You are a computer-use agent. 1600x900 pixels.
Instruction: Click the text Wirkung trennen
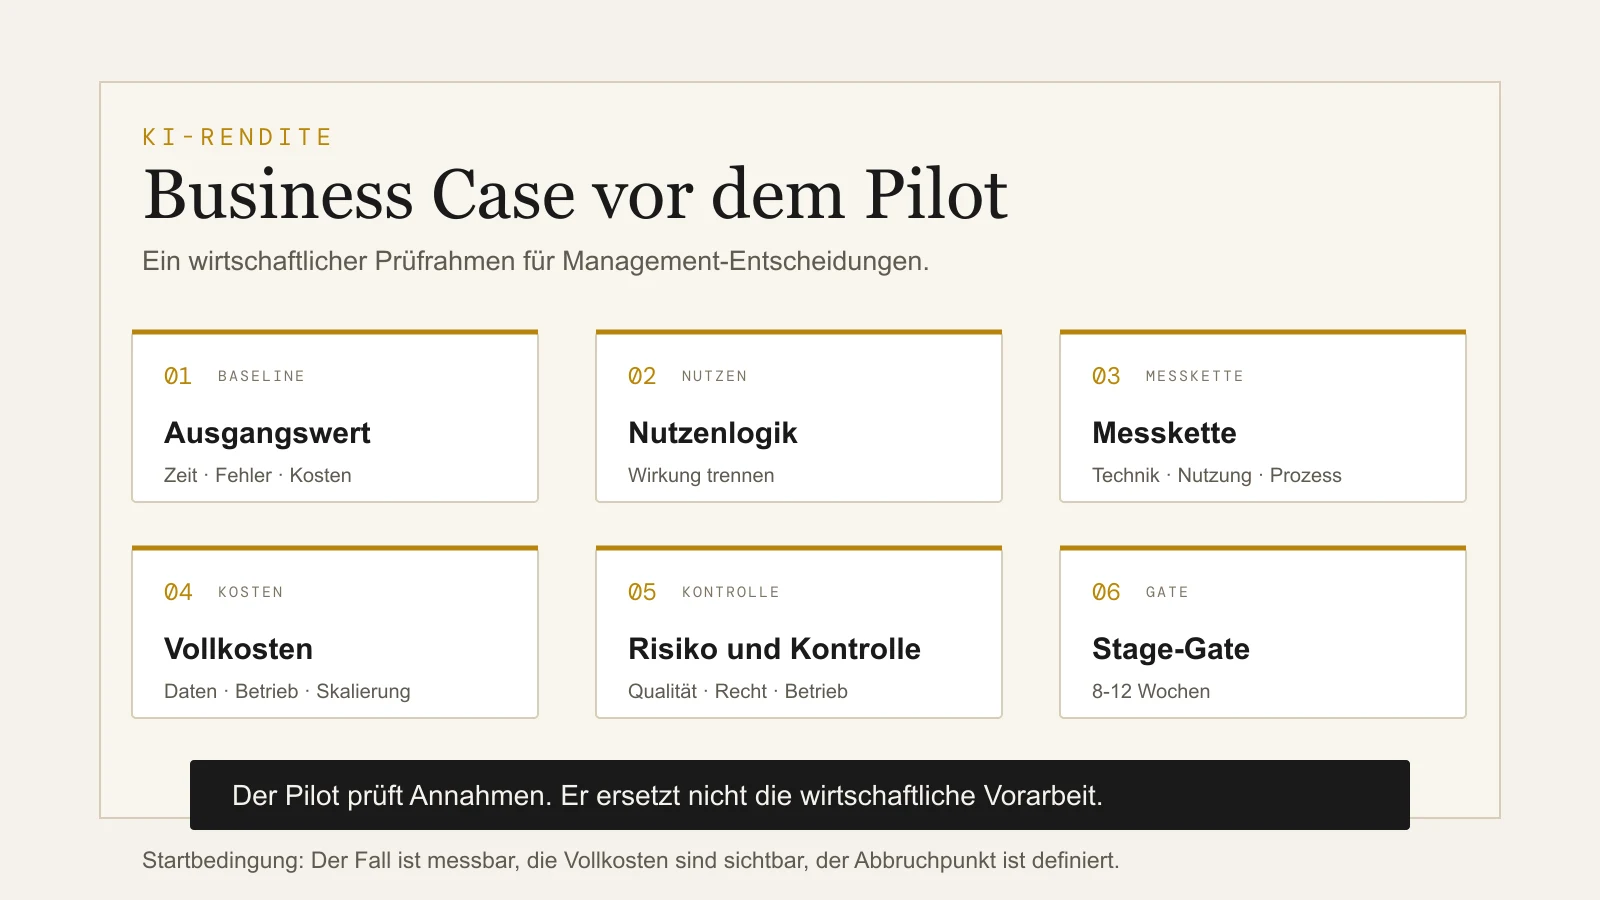[701, 475]
